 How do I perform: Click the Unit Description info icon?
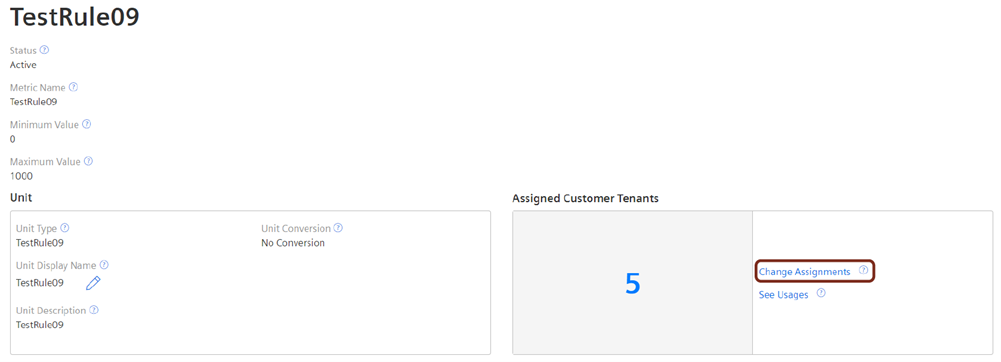click(x=94, y=310)
